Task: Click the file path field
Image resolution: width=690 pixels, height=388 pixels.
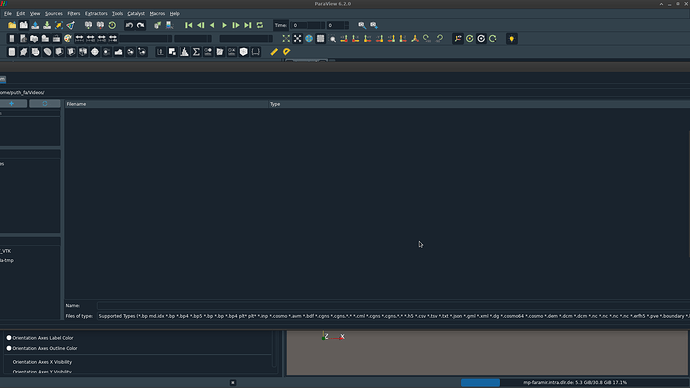Action: click(x=345, y=92)
